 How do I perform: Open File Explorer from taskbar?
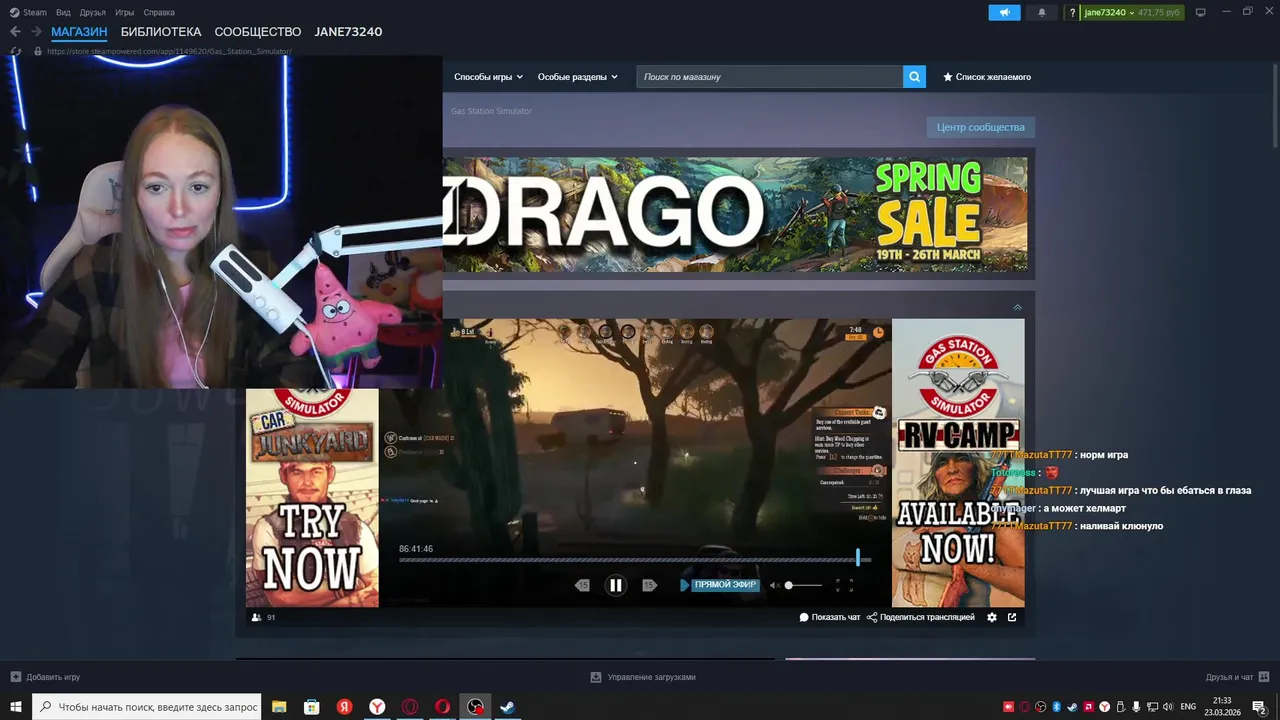click(279, 707)
